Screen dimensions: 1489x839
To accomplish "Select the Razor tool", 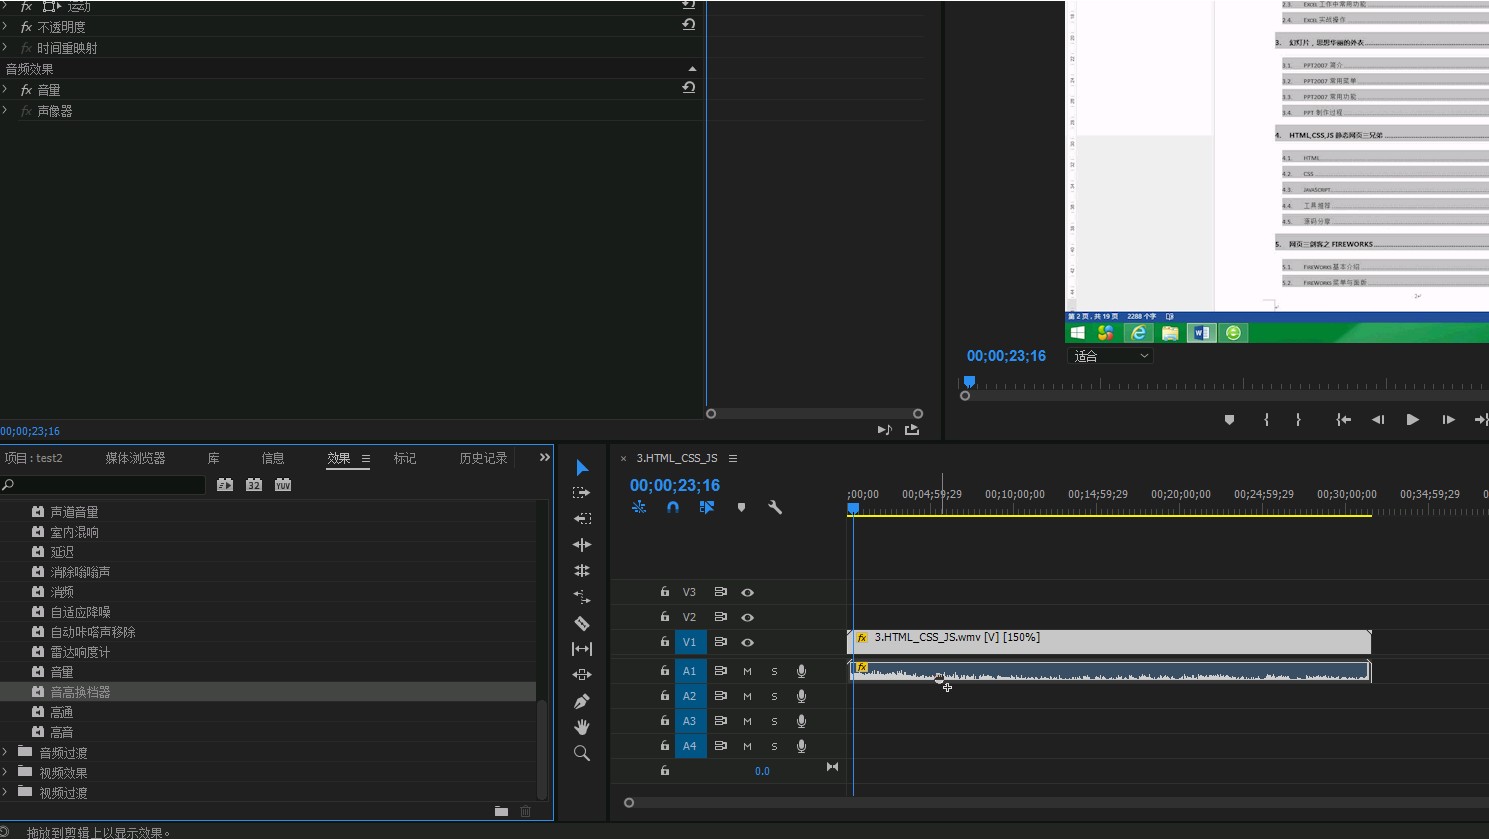I will [582, 623].
